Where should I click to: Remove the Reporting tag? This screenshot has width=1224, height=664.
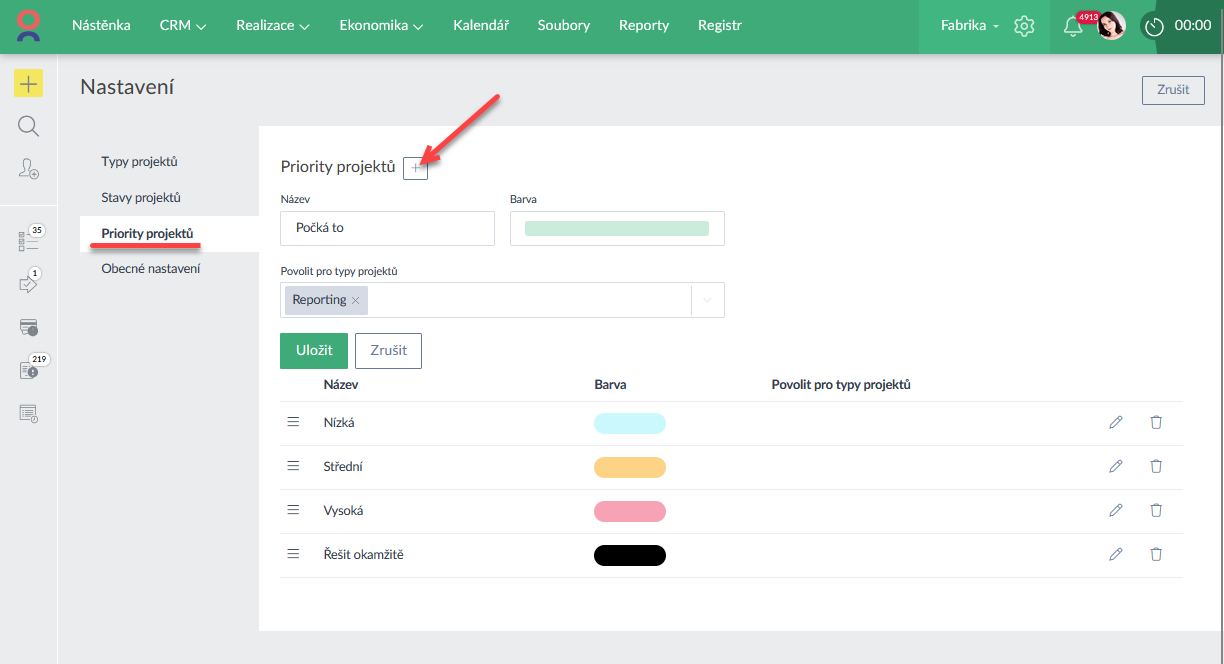(355, 300)
